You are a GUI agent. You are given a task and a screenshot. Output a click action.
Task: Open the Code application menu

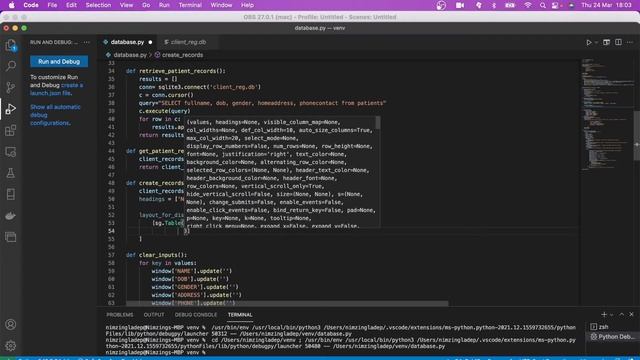click(x=31, y=5)
